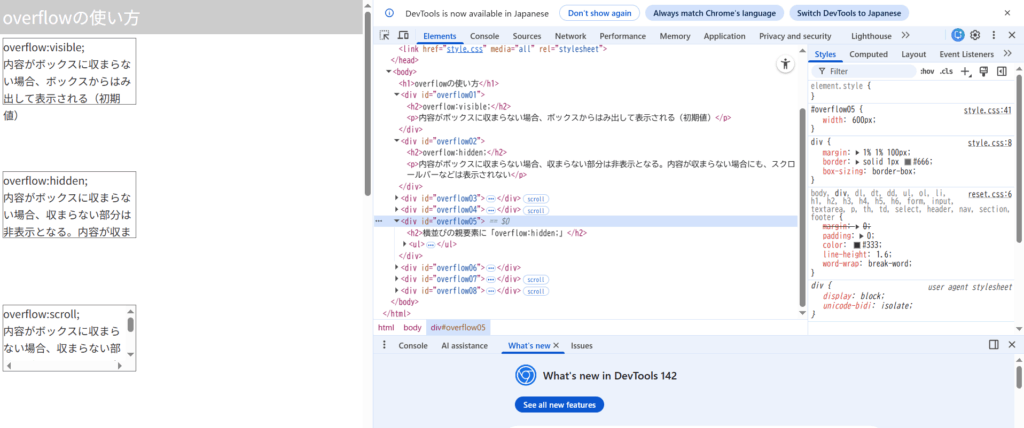Toggle the .cls element classes panel
Image resolution: width=1024 pixels, height=428 pixels.
click(x=946, y=72)
